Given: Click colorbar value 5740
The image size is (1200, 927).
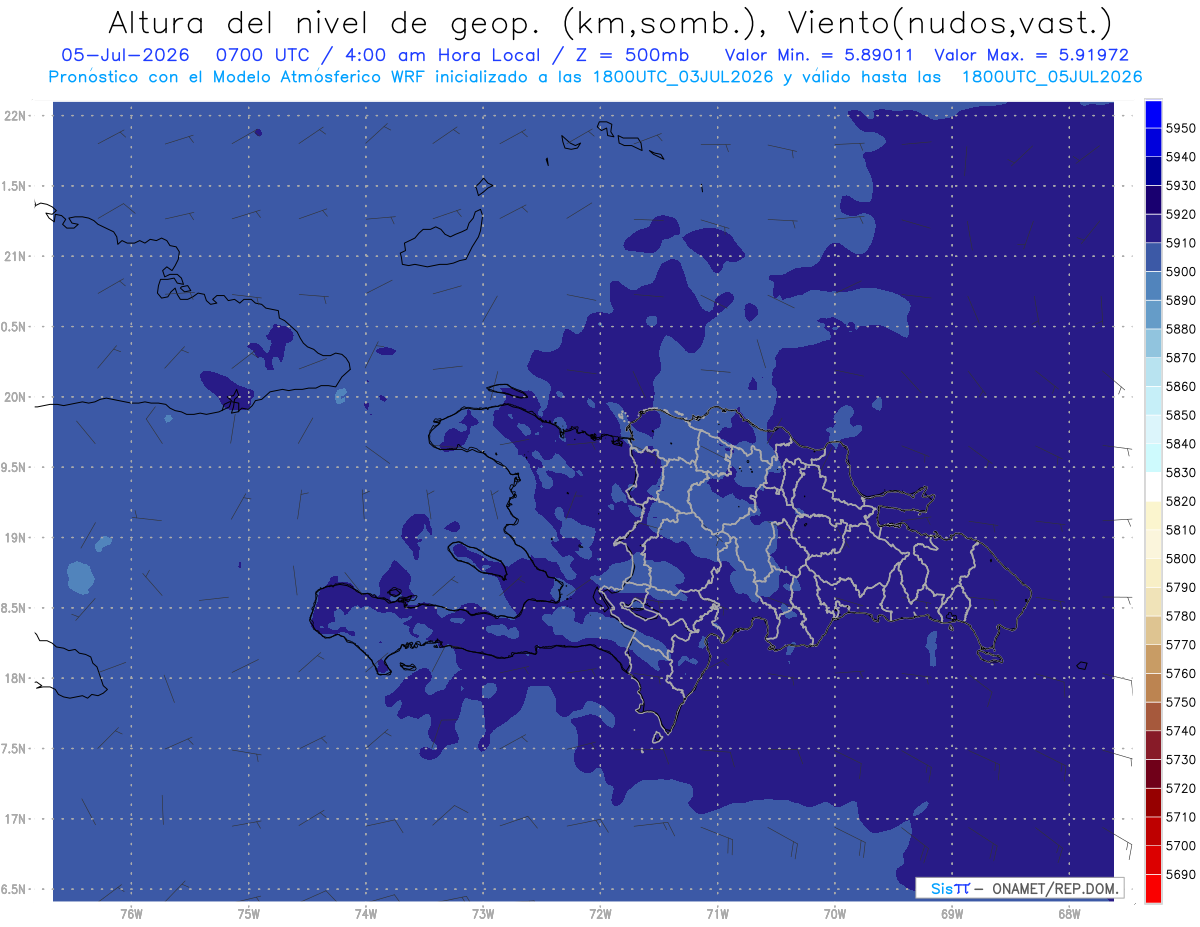Looking at the screenshot, I should pos(1180,731).
